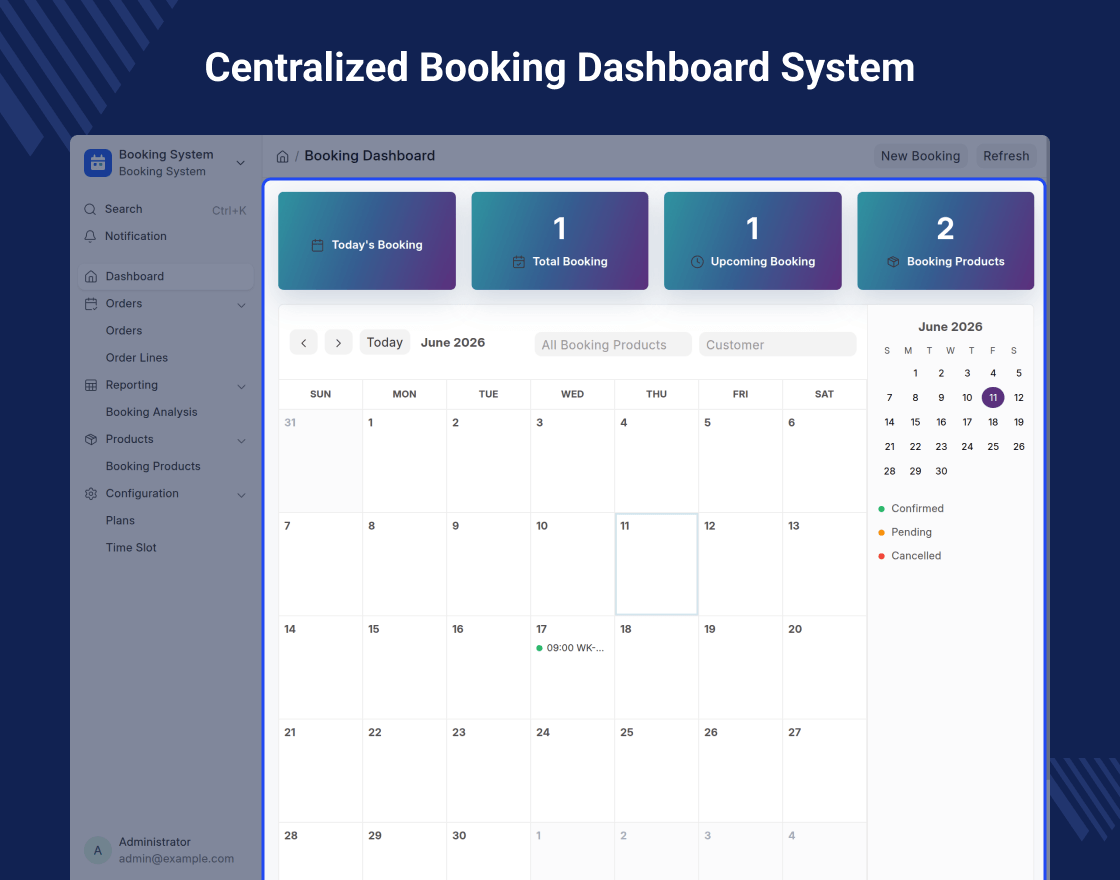Click the Notification bell icon
1120x880 pixels.
click(90, 236)
